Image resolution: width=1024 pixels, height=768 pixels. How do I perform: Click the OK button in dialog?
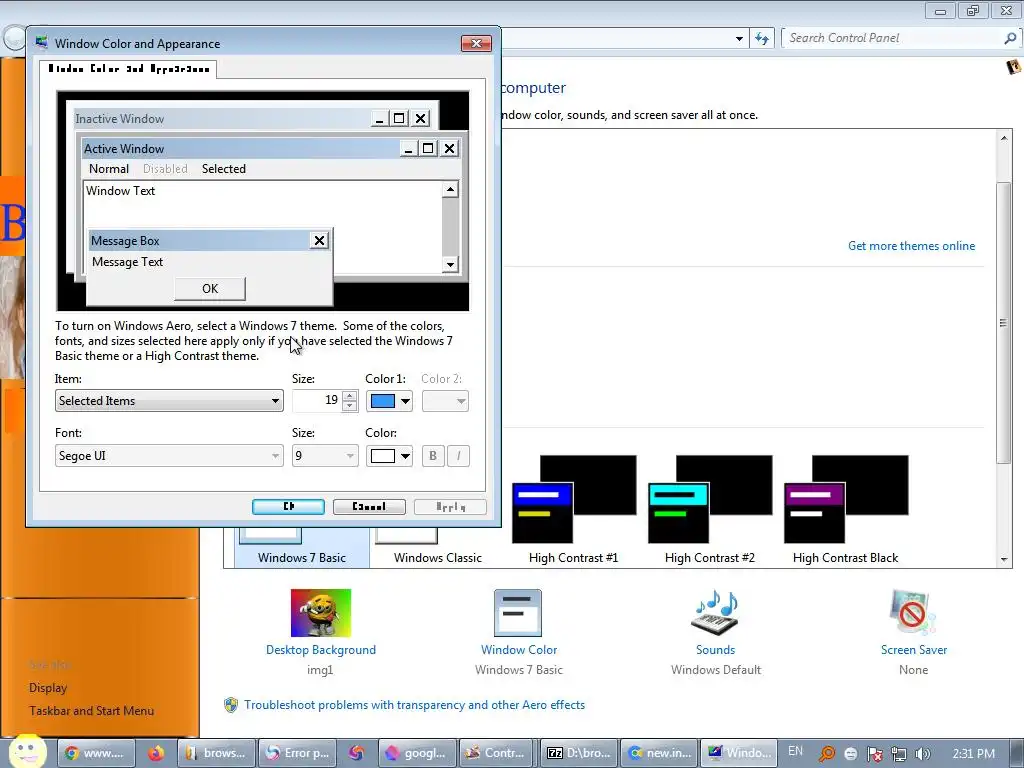click(x=289, y=507)
